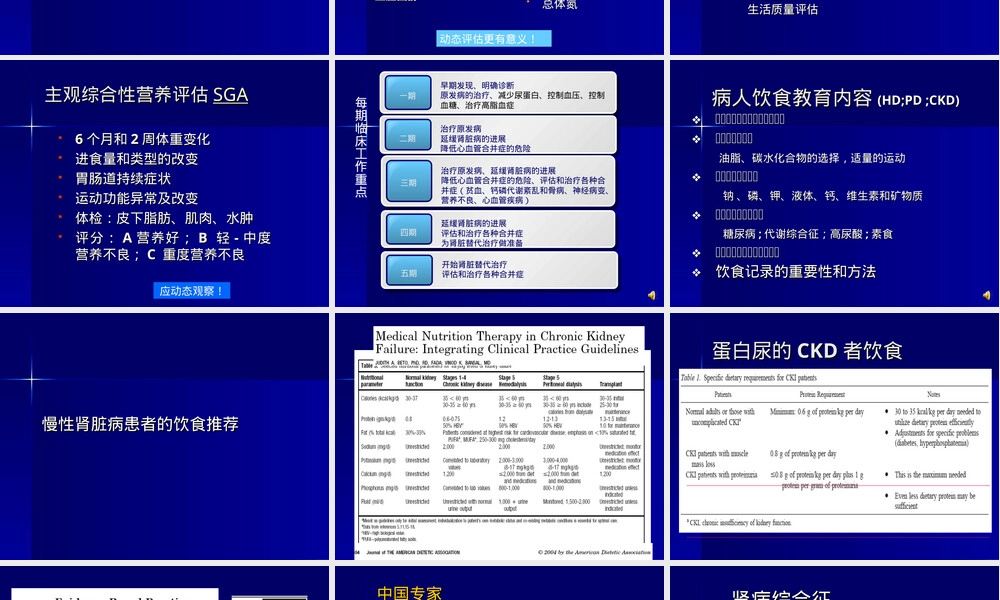This screenshot has width=1000, height=600.
Task: Click the 五期 stage box
Action: [x=408, y=272]
